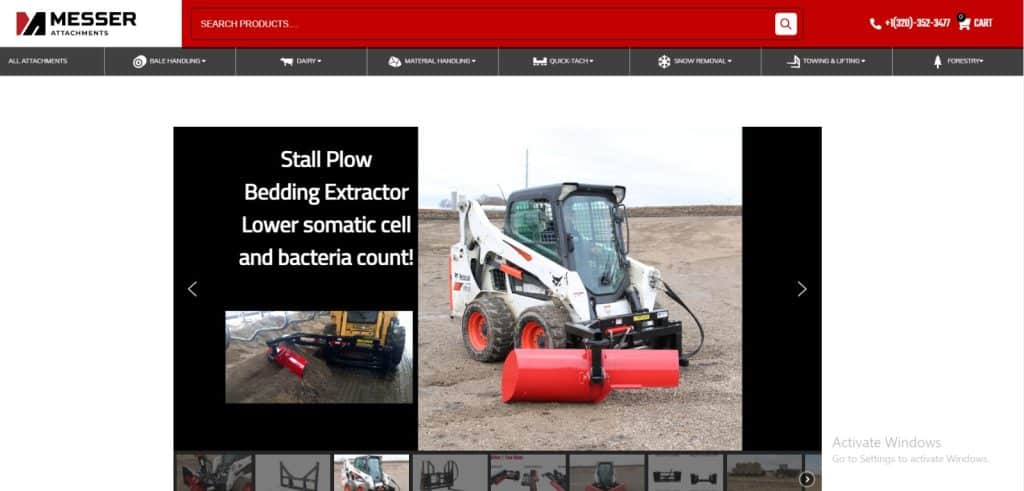Click the tree icon beside Forestry
Image resolution: width=1024 pixels, height=491 pixels.
[x=937, y=62]
